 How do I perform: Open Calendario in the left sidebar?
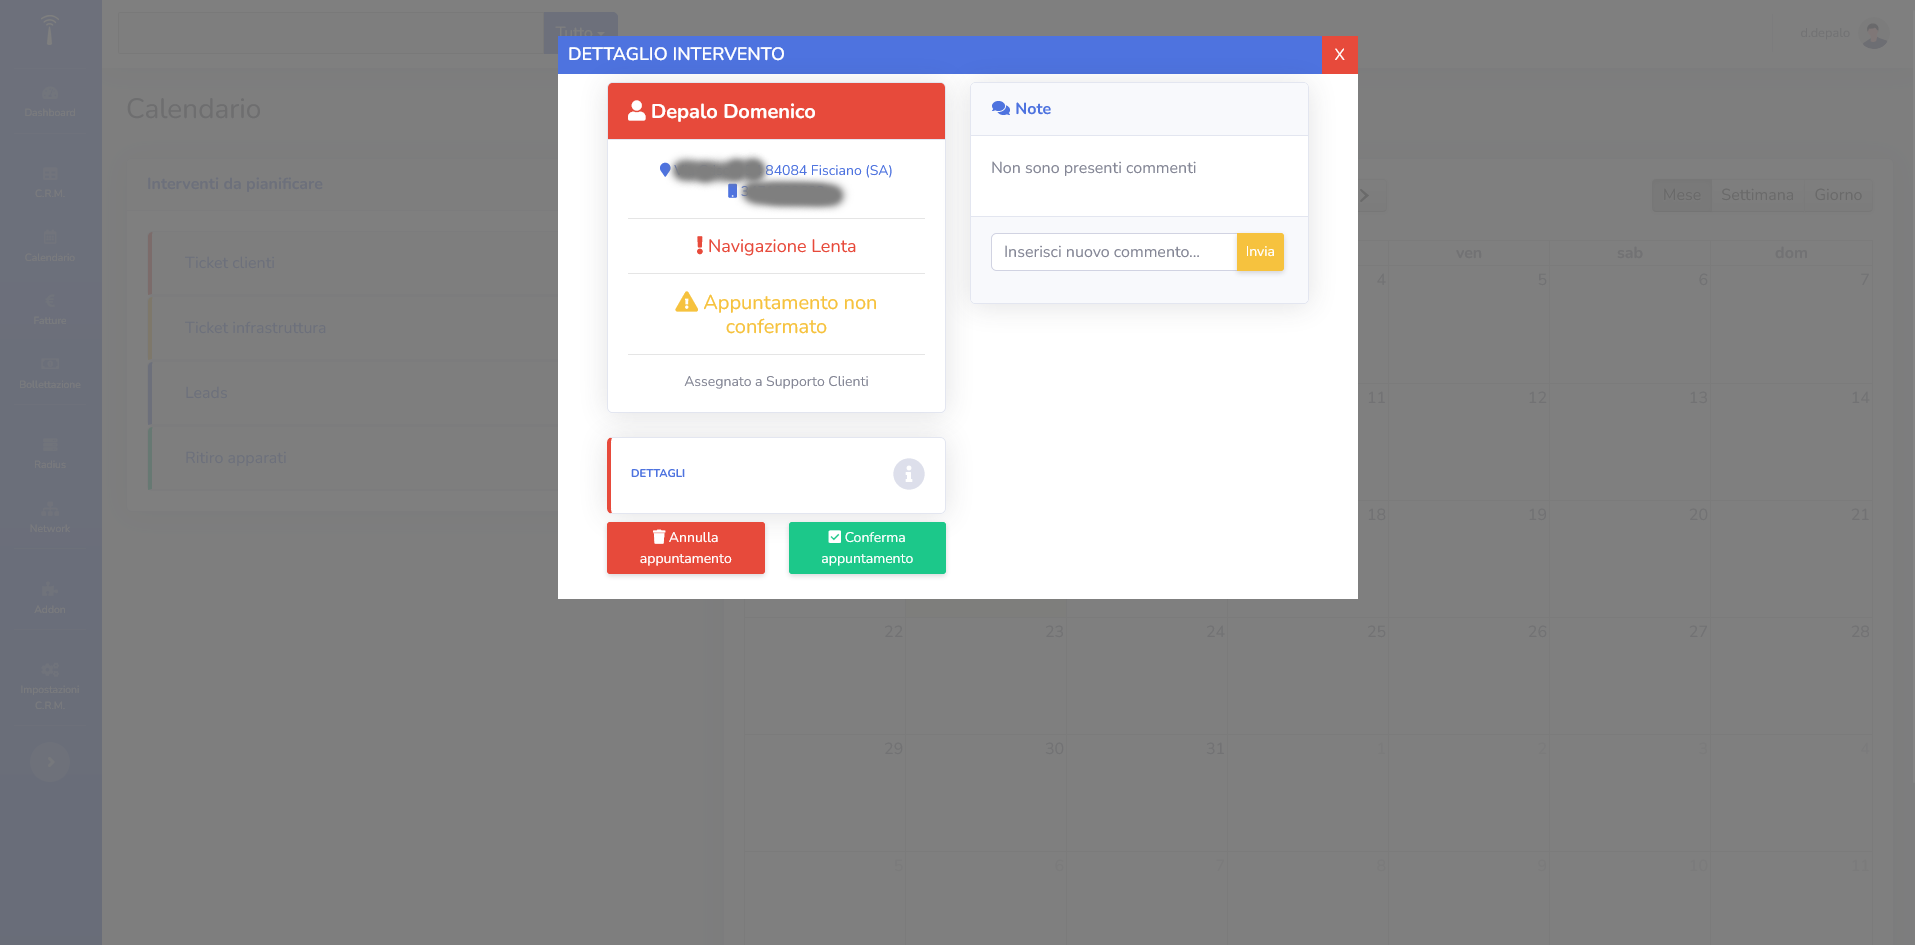click(50, 247)
